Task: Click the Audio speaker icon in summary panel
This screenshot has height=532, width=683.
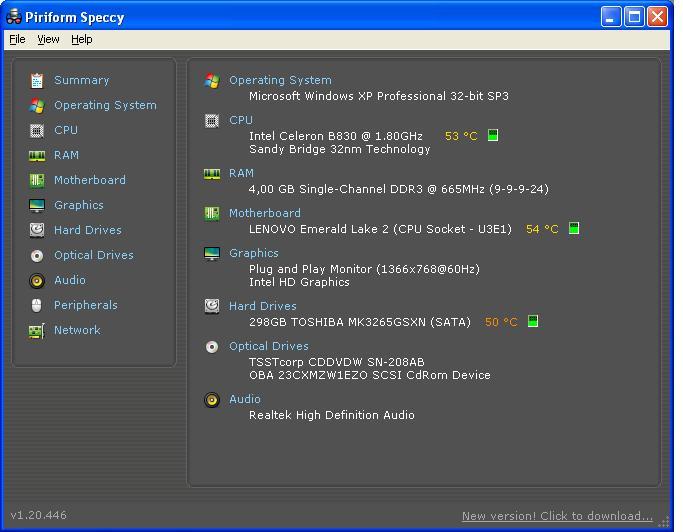Action: pyautogui.click(x=212, y=400)
